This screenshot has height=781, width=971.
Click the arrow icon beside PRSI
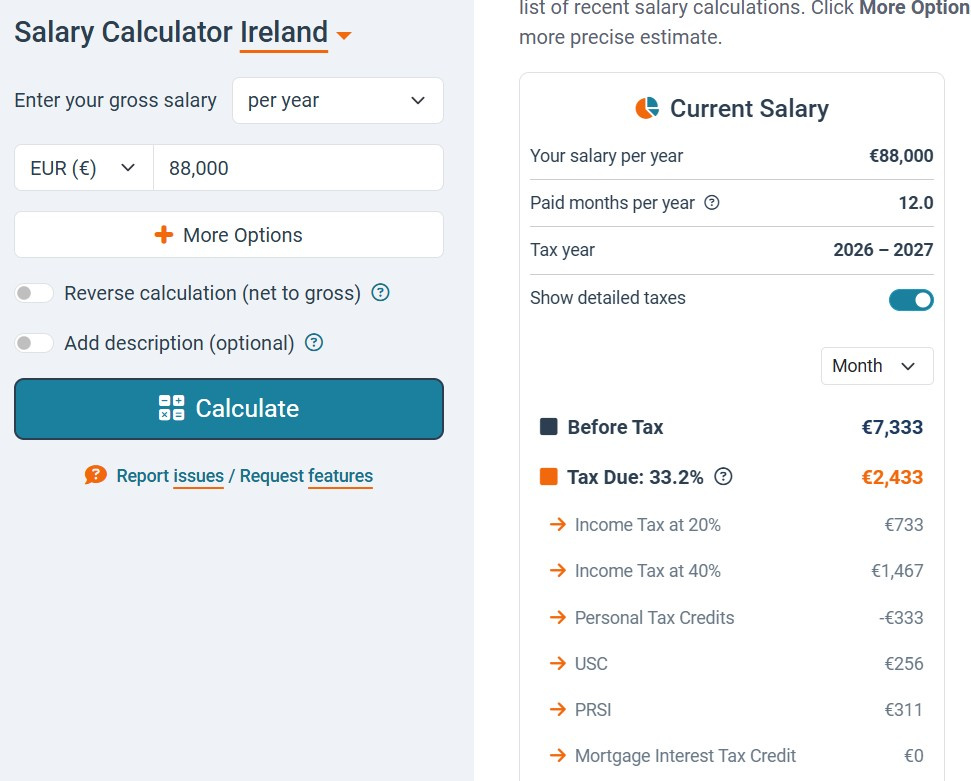coord(558,710)
